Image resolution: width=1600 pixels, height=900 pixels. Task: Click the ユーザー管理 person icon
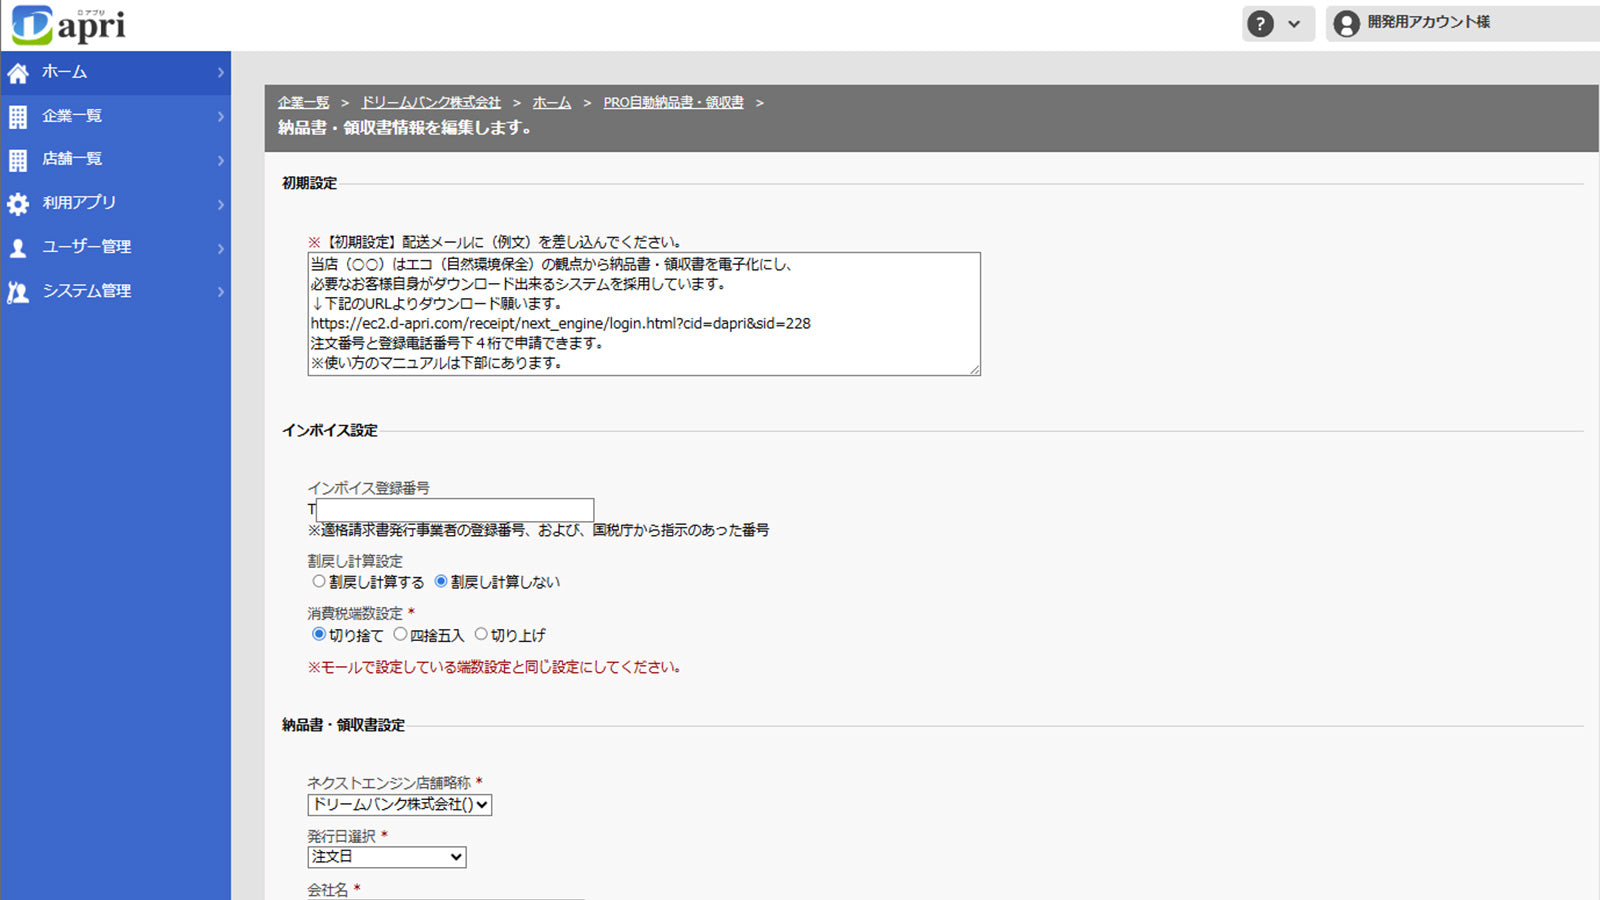coord(18,248)
